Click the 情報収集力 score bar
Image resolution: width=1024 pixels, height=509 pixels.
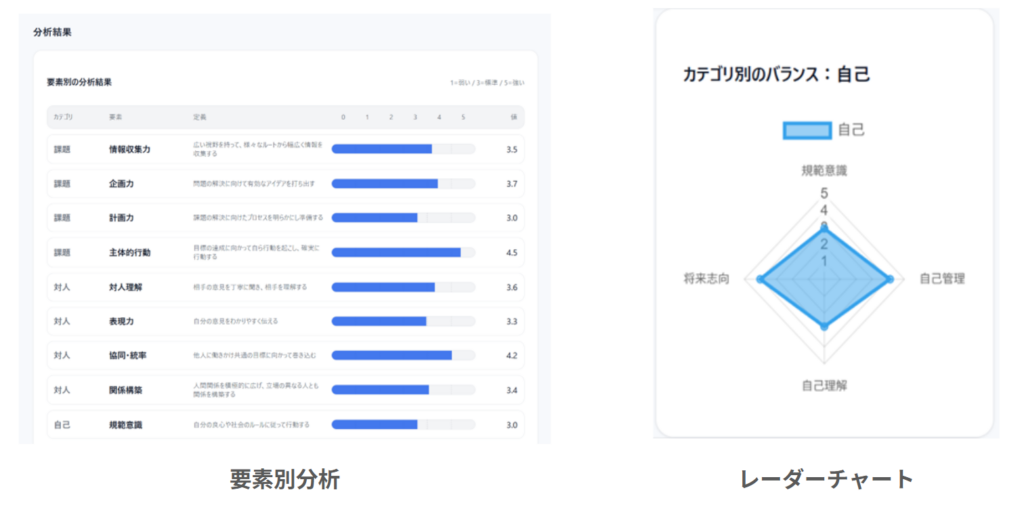click(x=402, y=149)
